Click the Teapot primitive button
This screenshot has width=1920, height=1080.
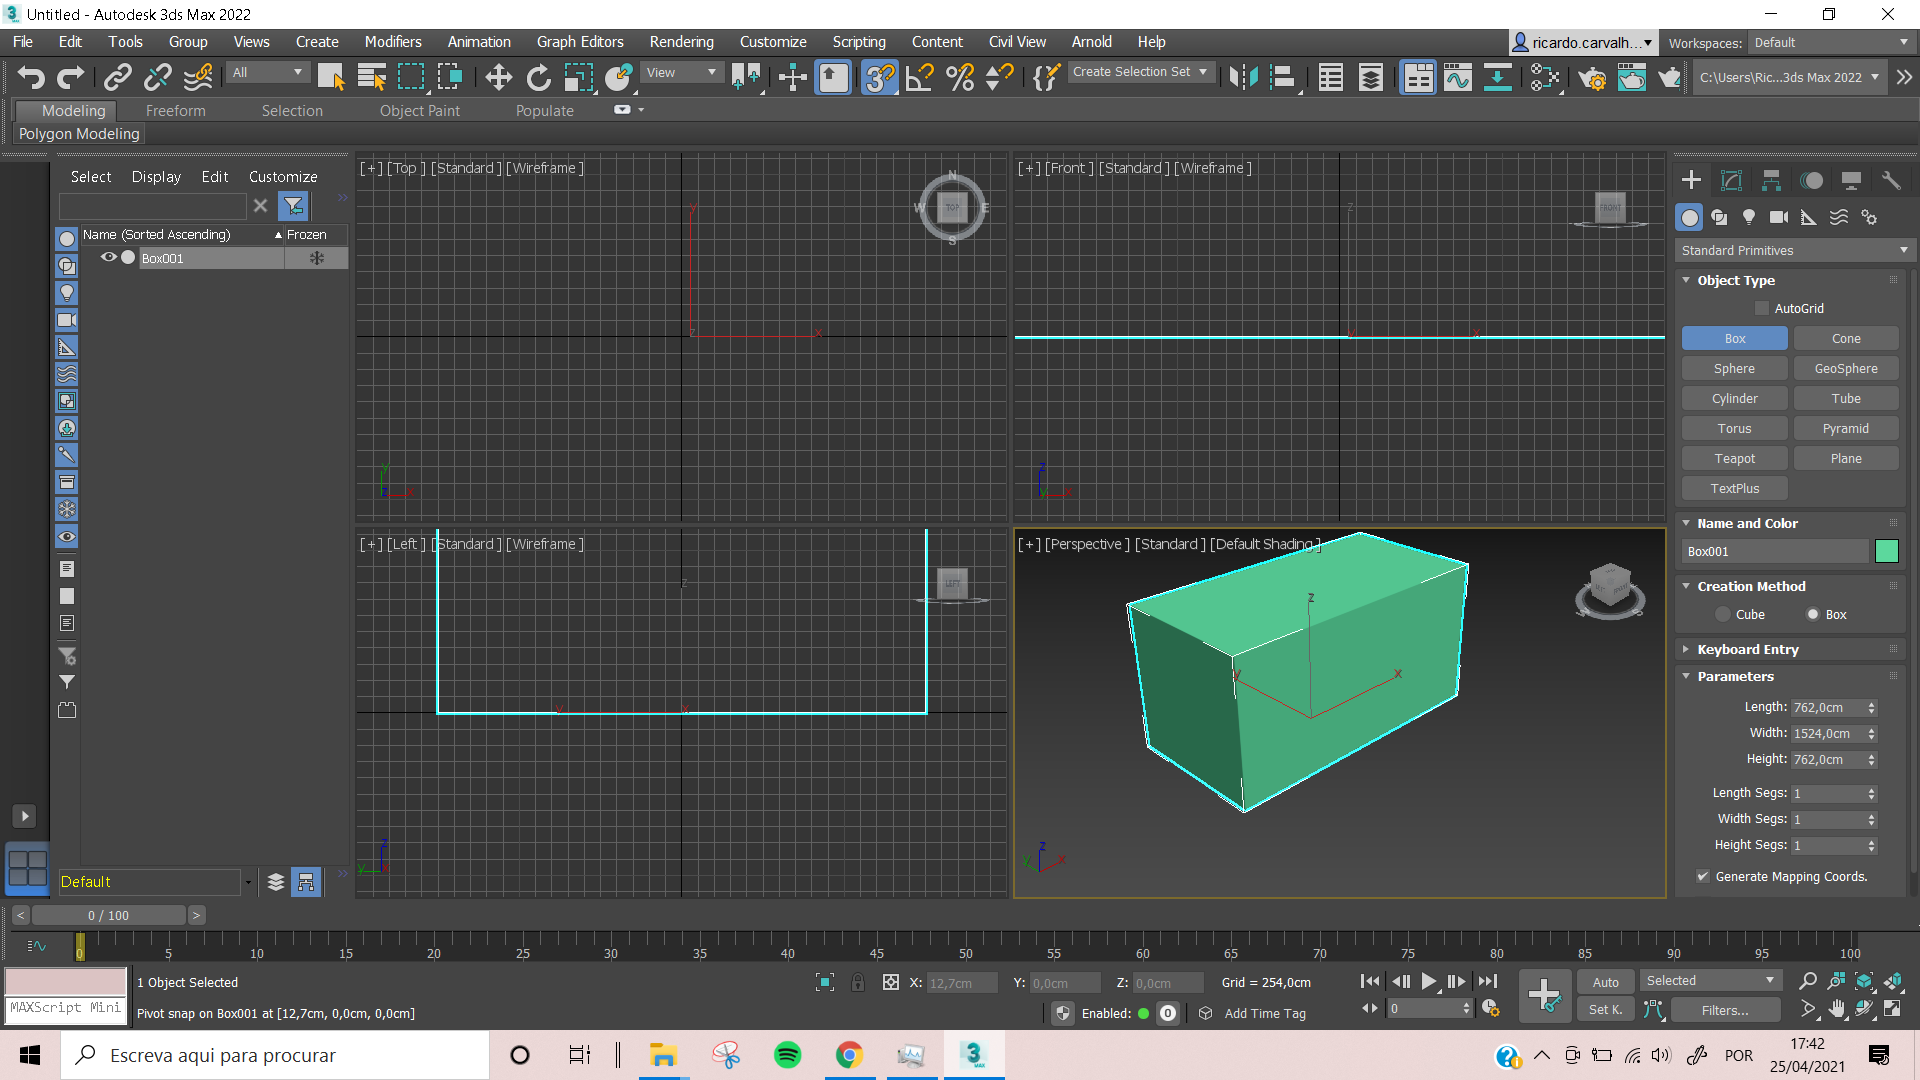1734,459
